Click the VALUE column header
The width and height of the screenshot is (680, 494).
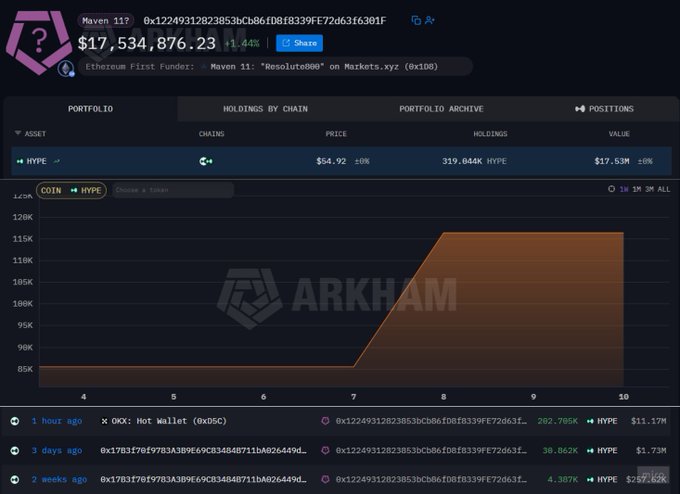pyautogui.click(x=619, y=134)
